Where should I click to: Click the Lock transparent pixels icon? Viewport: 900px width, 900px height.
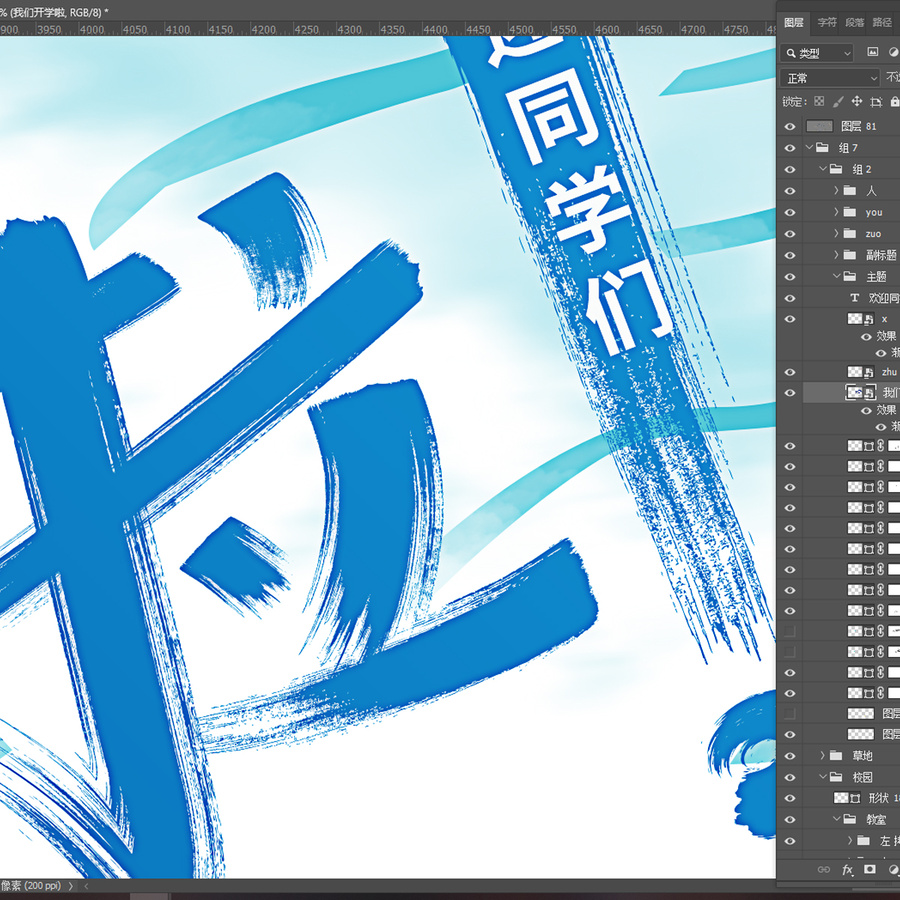(x=819, y=102)
